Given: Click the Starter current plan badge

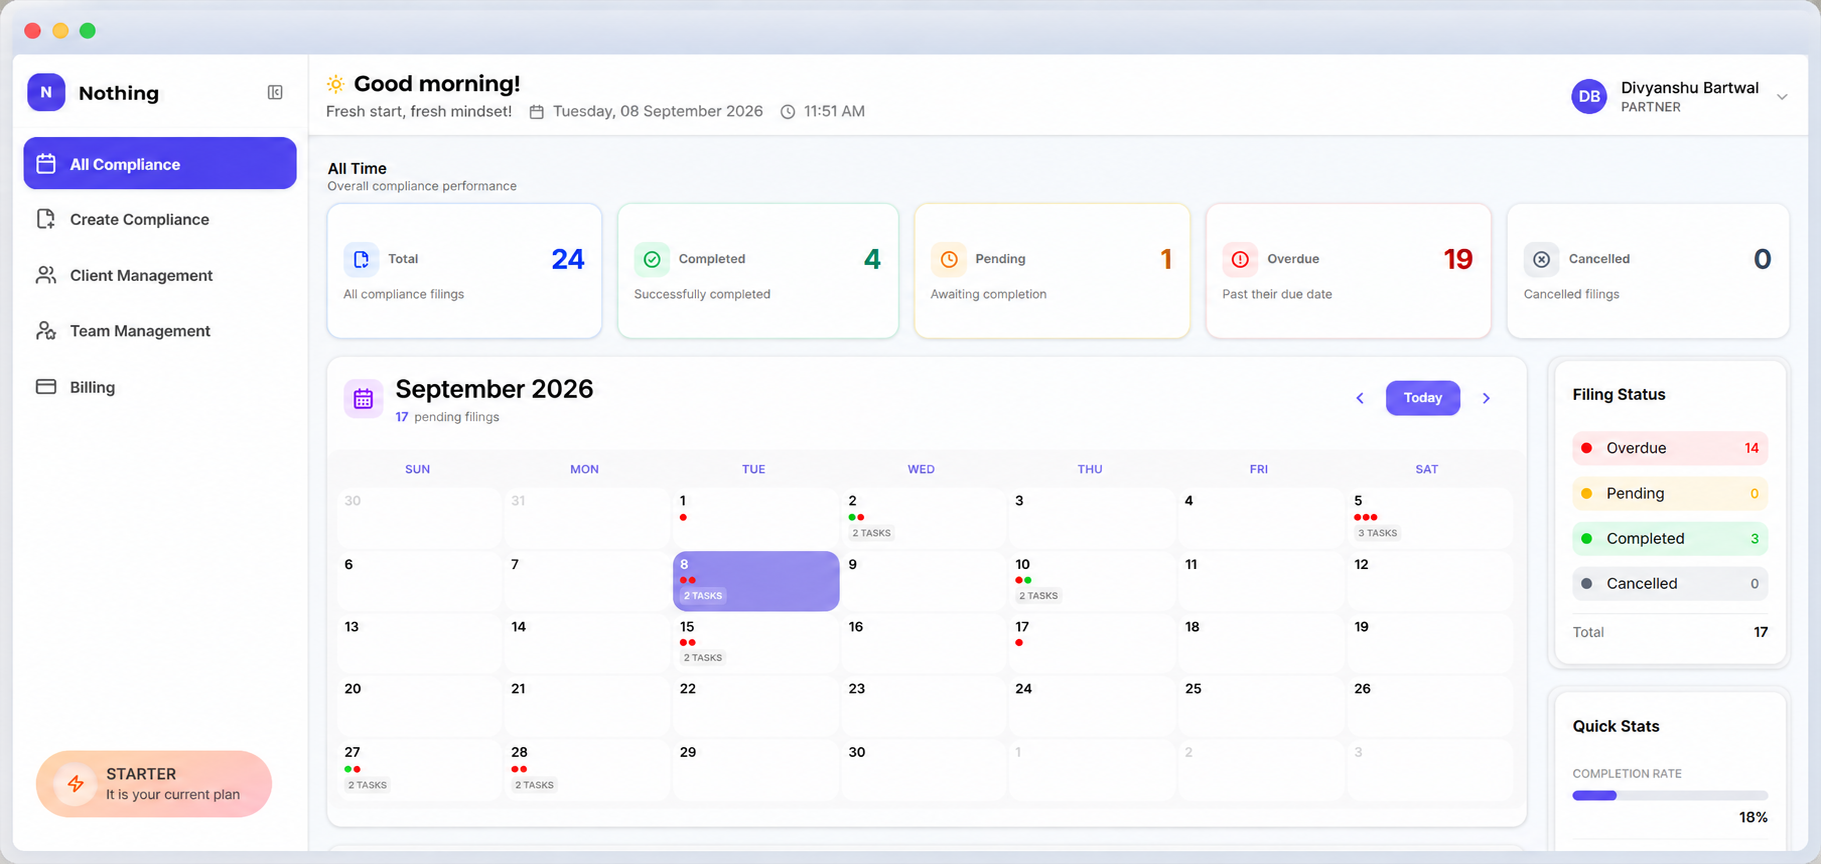Looking at the screenshot, I should point(154,784).
